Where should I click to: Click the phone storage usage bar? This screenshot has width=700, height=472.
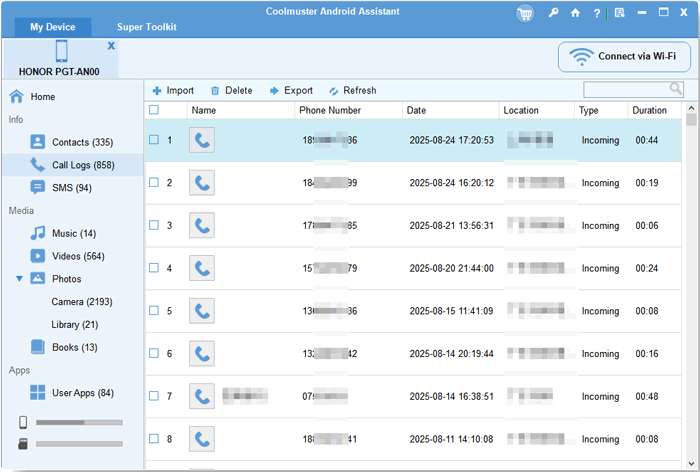pos(79,422)
